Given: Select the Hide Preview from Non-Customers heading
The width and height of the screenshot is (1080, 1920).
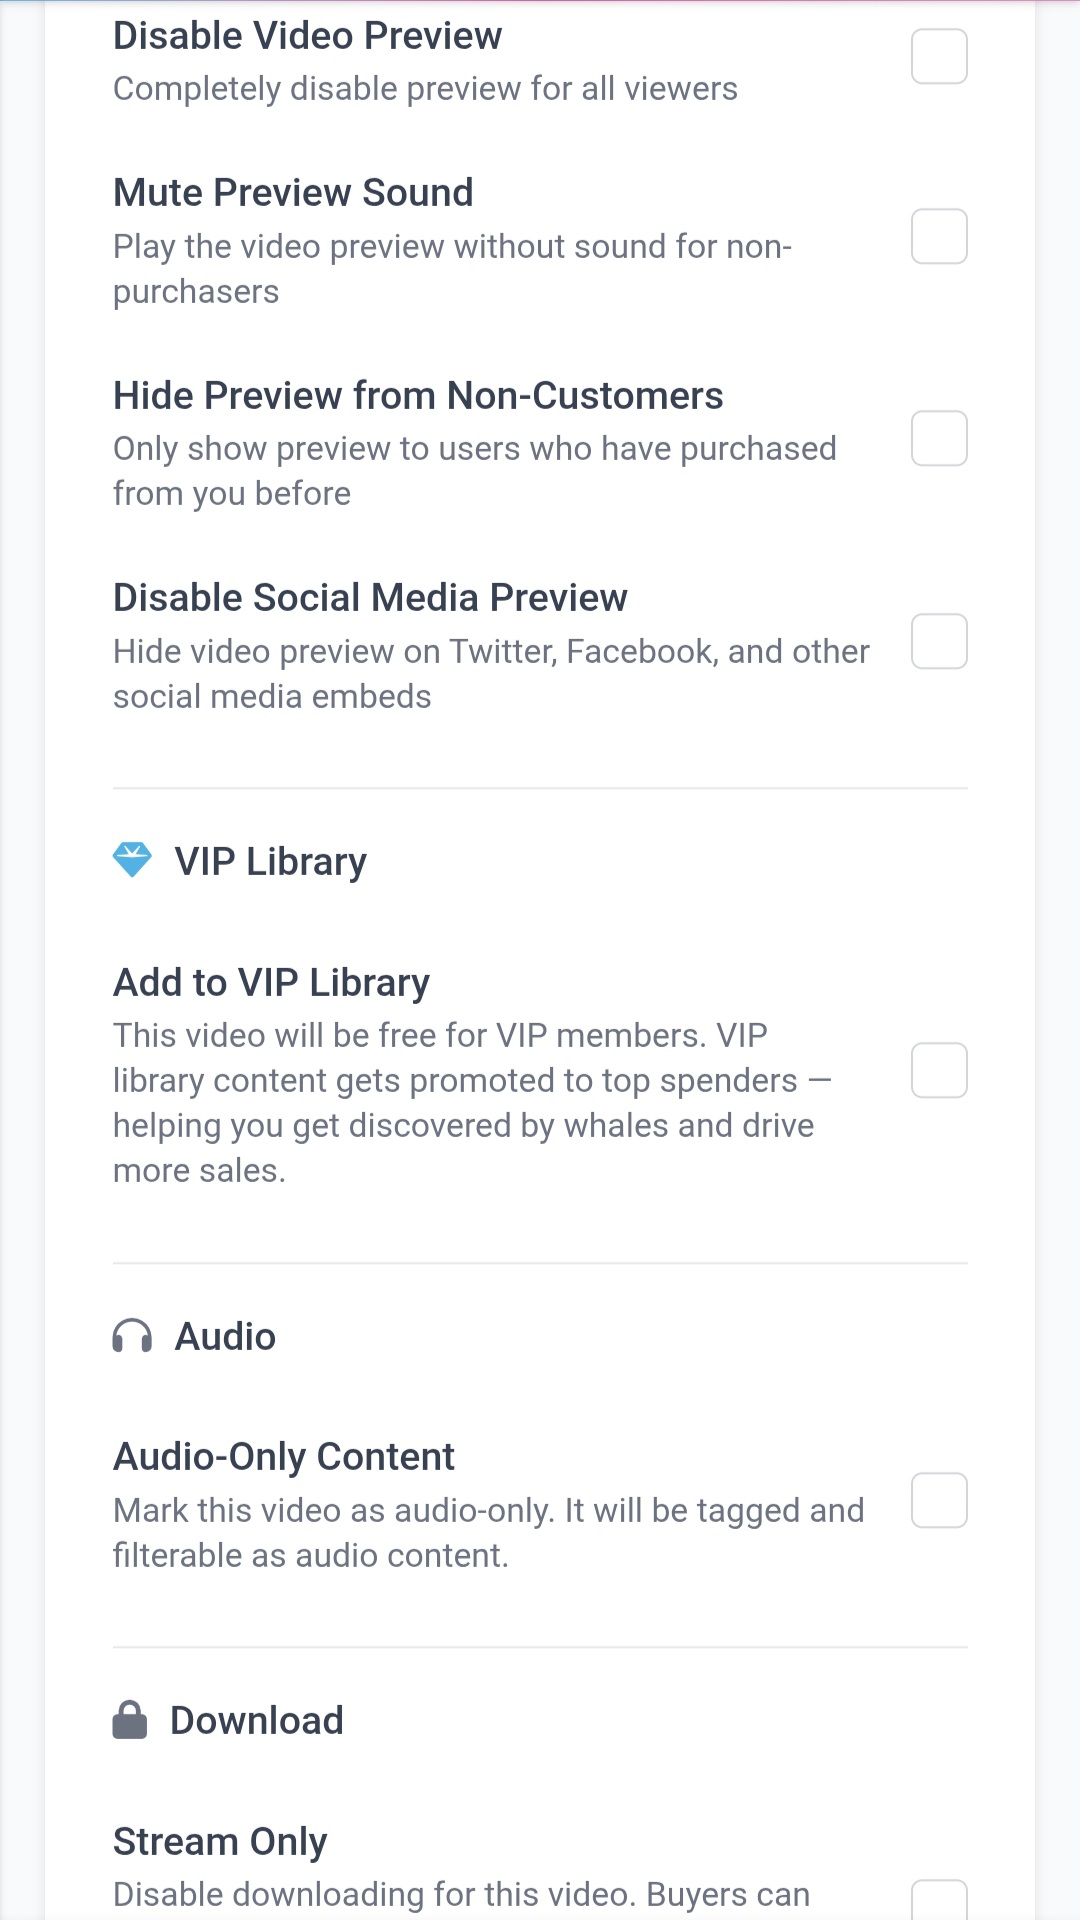Looking at the screenshot, I should pos(418,396).
